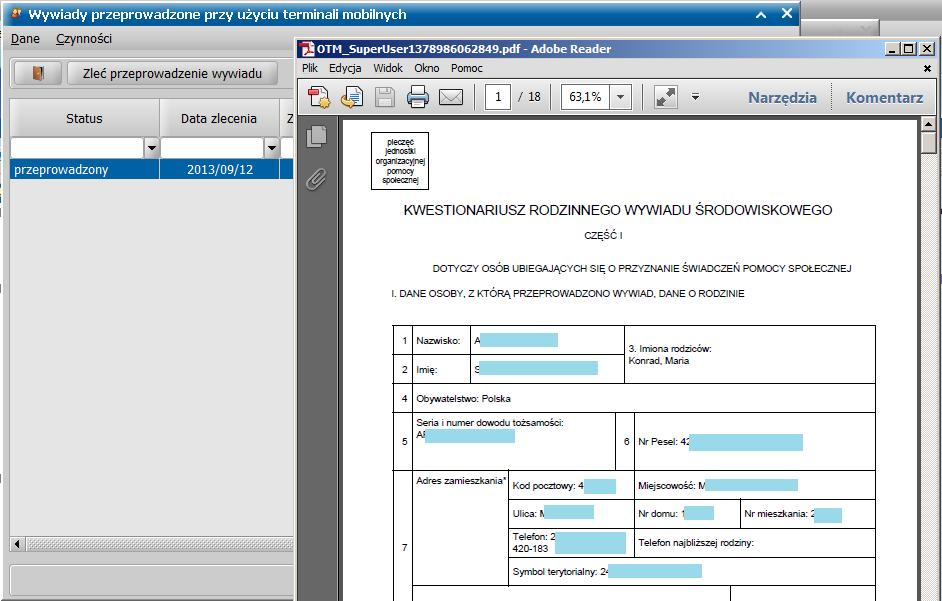Open the Dane menu
This screenshot has height=601, width=942.
25,38
